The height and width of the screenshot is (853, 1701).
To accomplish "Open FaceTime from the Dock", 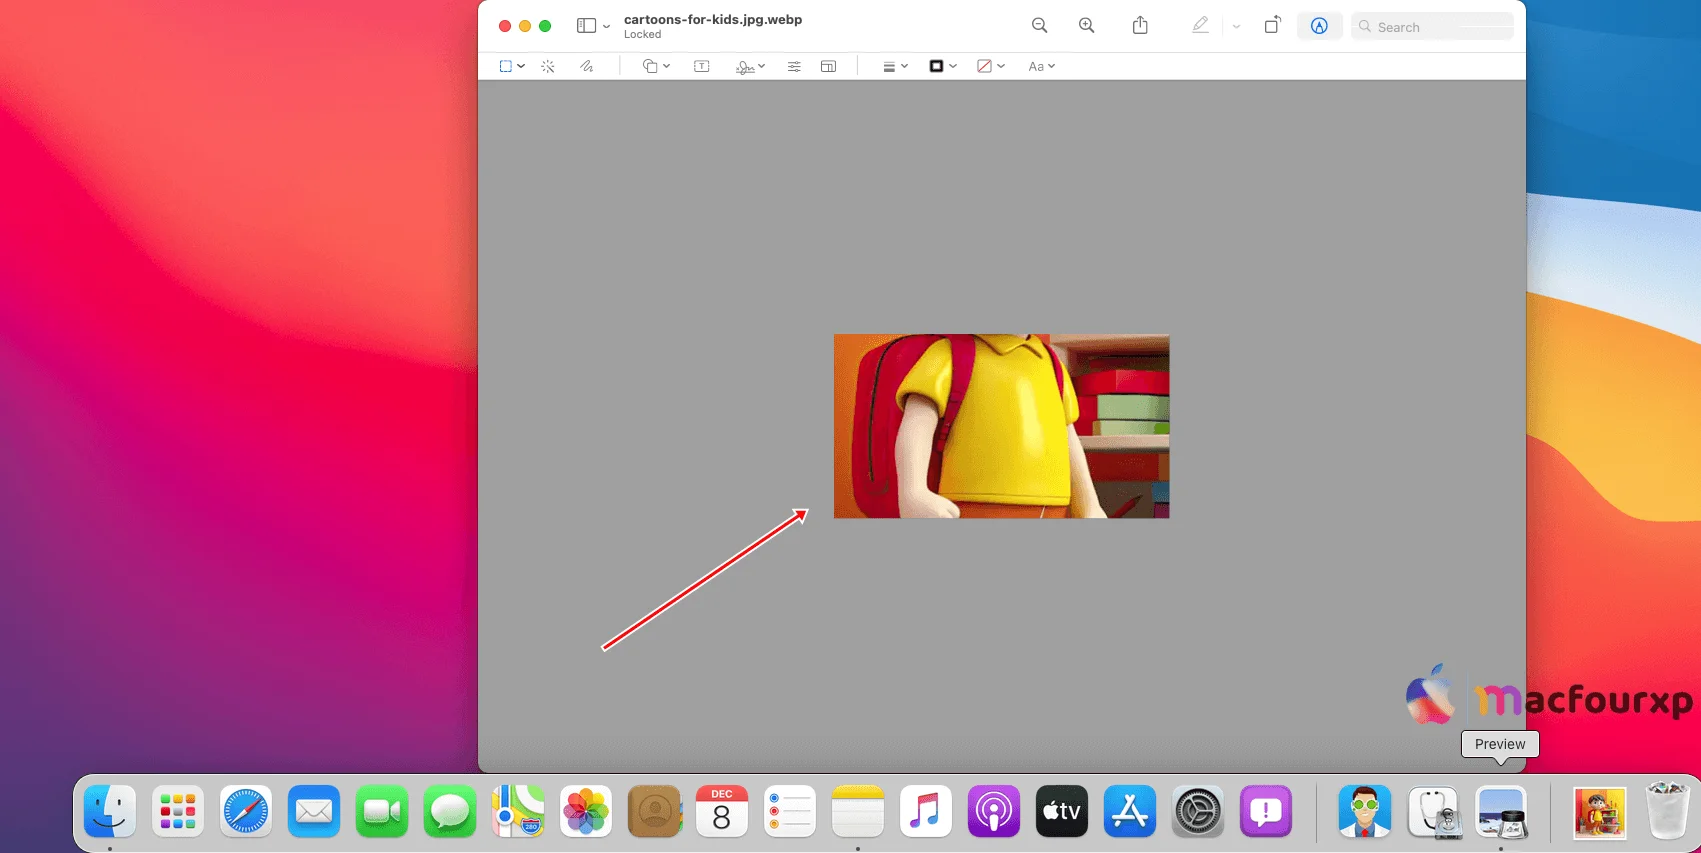I will [382, 811].
